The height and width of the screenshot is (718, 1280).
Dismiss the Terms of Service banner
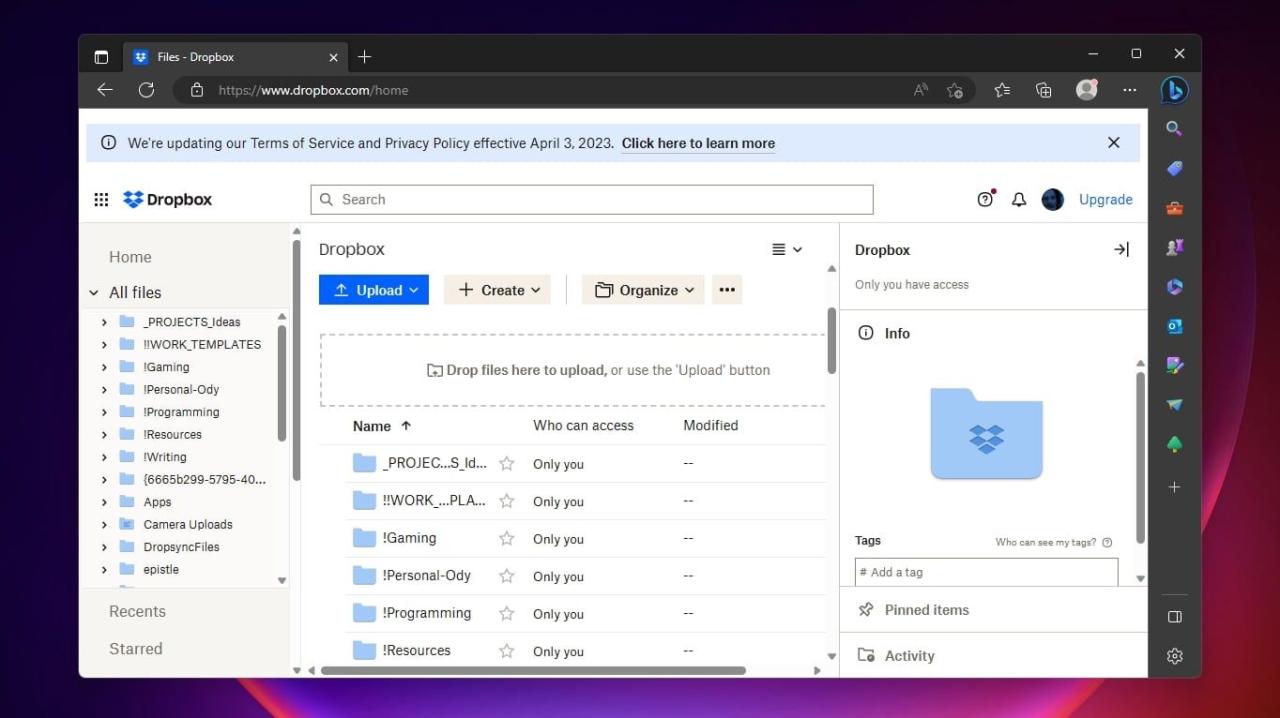[x=1114, y=143]
